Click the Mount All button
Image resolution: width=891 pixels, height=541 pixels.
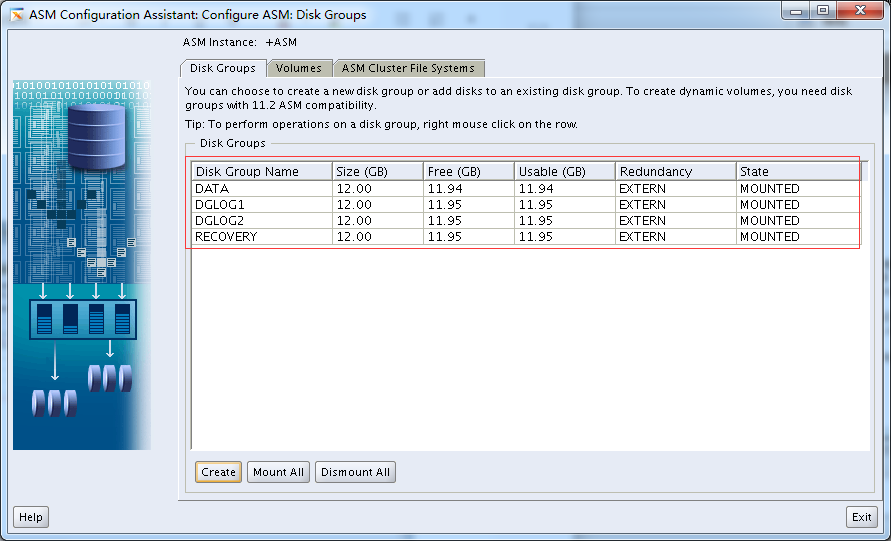click(278, 472)
